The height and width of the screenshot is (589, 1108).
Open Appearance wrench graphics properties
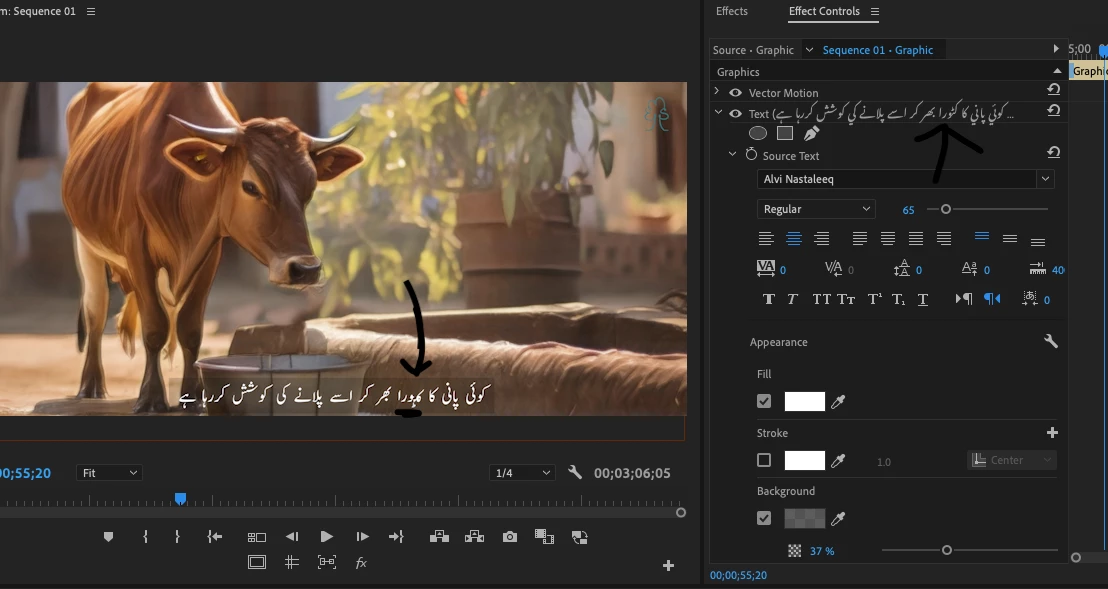tap(1051, 341)
